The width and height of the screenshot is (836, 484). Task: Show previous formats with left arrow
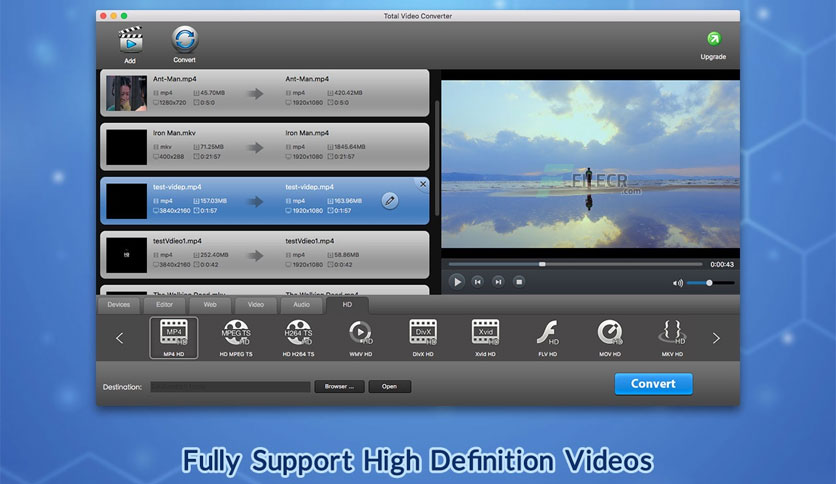click(x=119, y=338)
